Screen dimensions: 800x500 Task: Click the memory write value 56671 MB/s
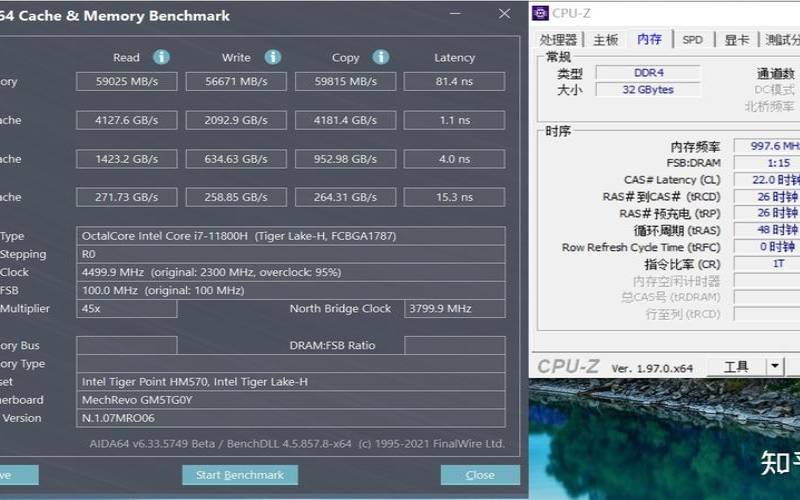pos(236,82)
